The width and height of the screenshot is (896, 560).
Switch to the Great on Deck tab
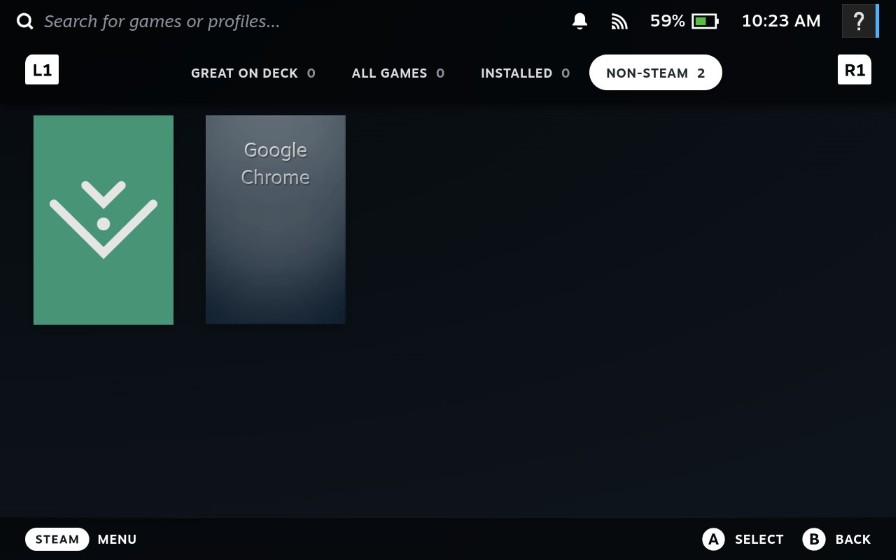[x=253, y=73]
